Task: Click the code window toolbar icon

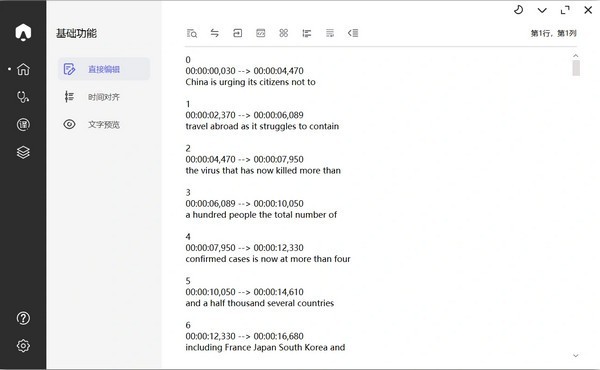Action: [261, 33]
